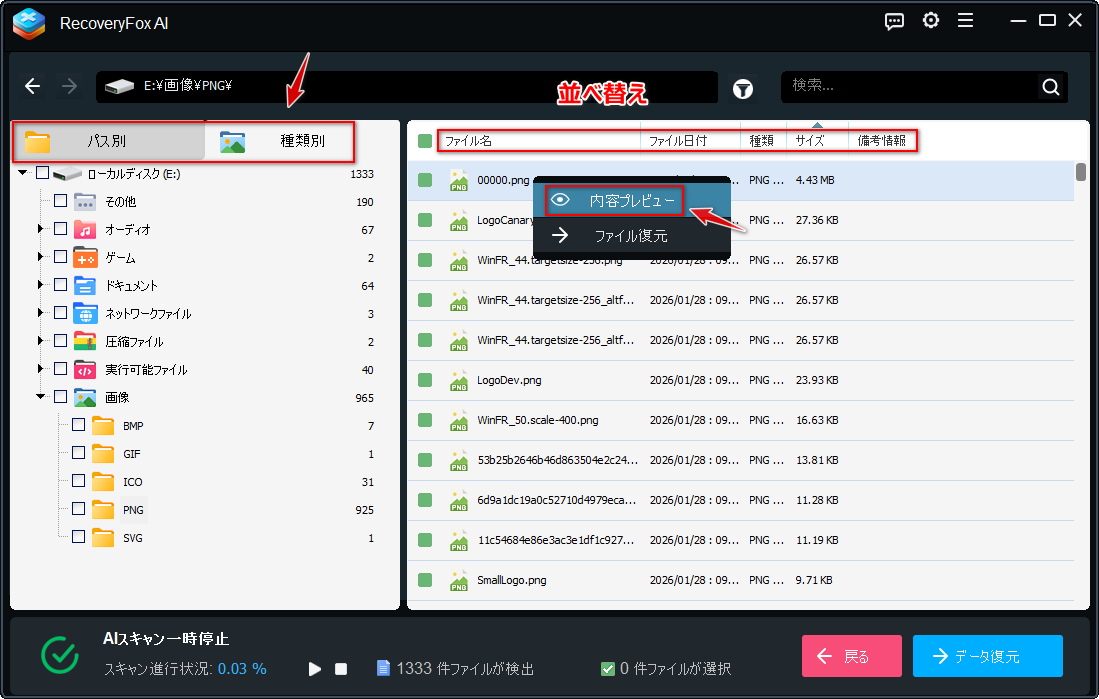Toggle the select-all checkbox in header
Viewport: 1099px width, 699px height.
coord(425,141)
